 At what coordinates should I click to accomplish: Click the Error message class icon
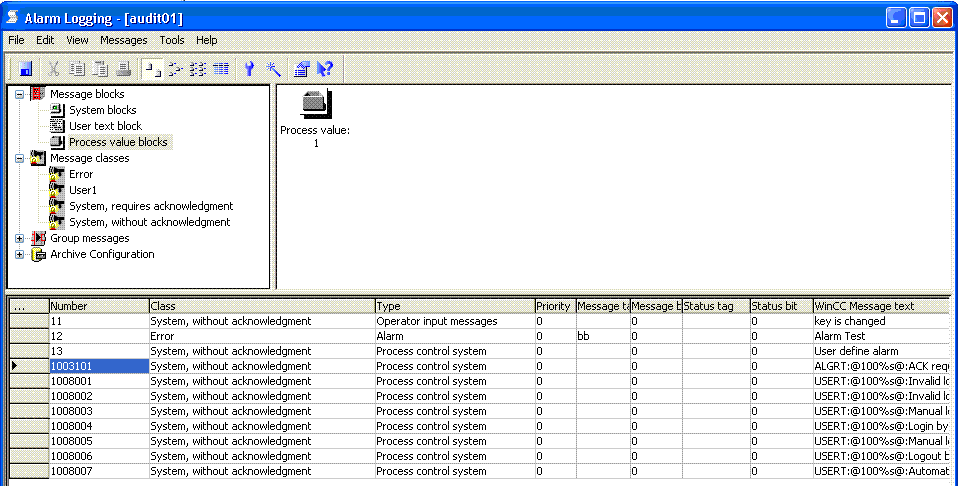click(57, 174)
